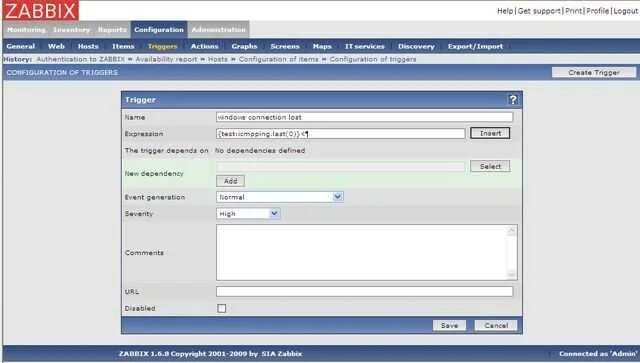Go to Web submenu

pos(56,47)
